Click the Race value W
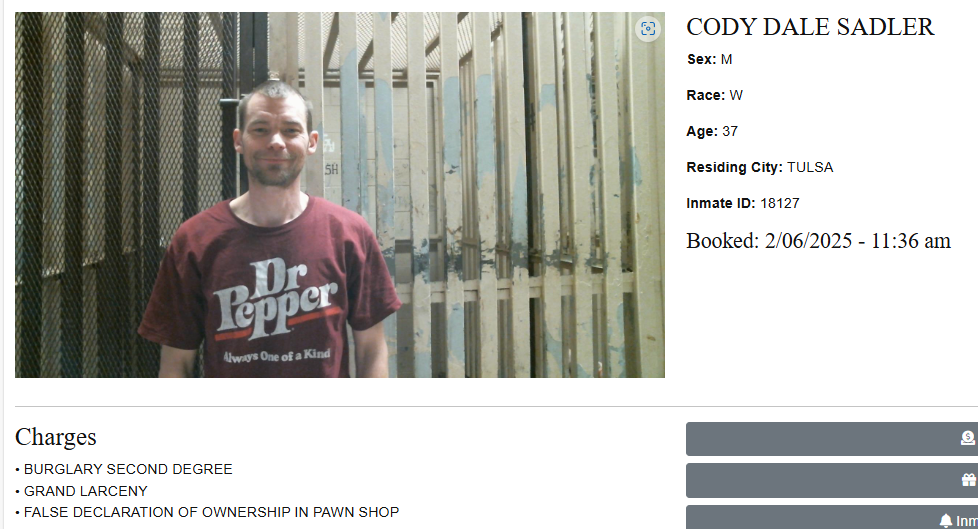This screenshot has width=978, height=529. pos(736,95)
